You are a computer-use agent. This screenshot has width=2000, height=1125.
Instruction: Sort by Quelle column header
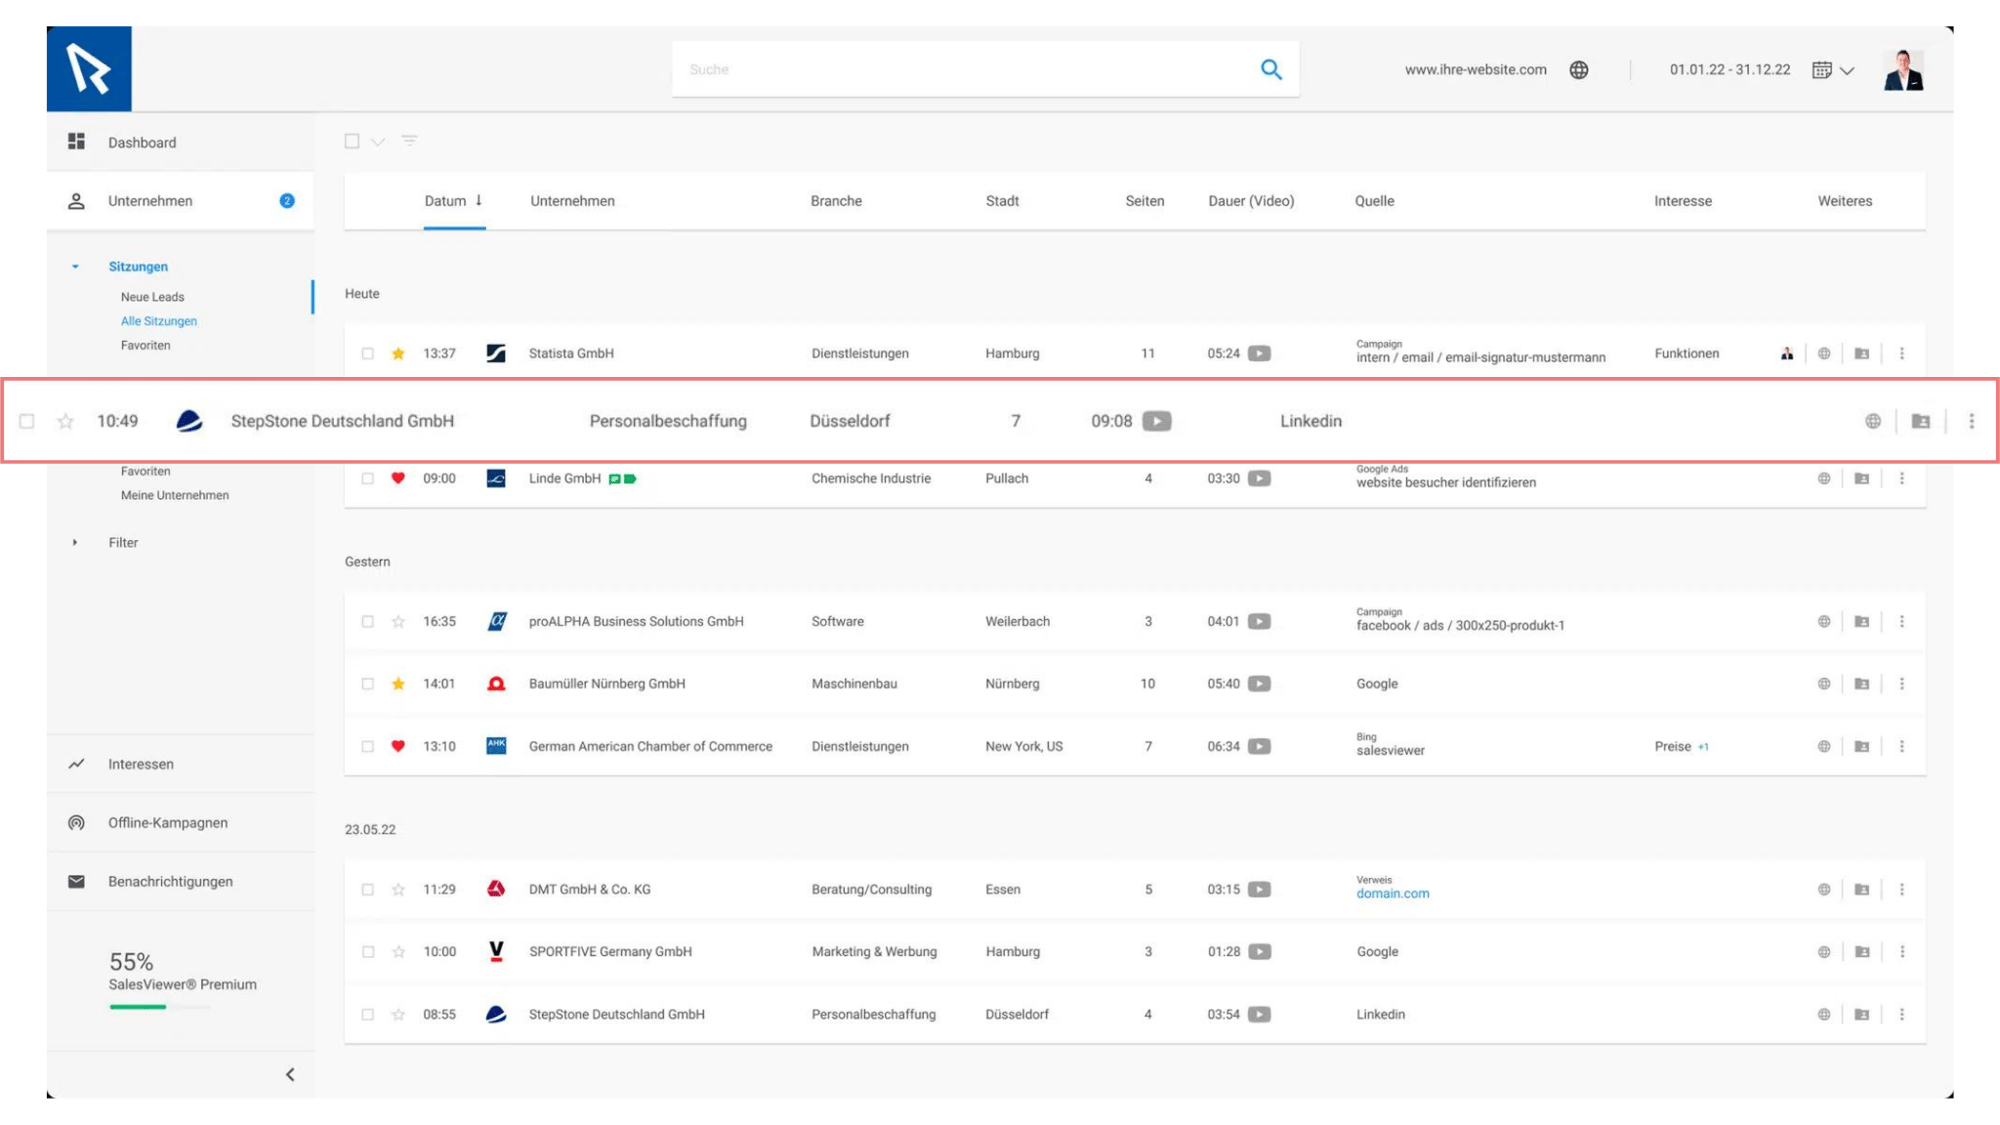click(1374, 201)
